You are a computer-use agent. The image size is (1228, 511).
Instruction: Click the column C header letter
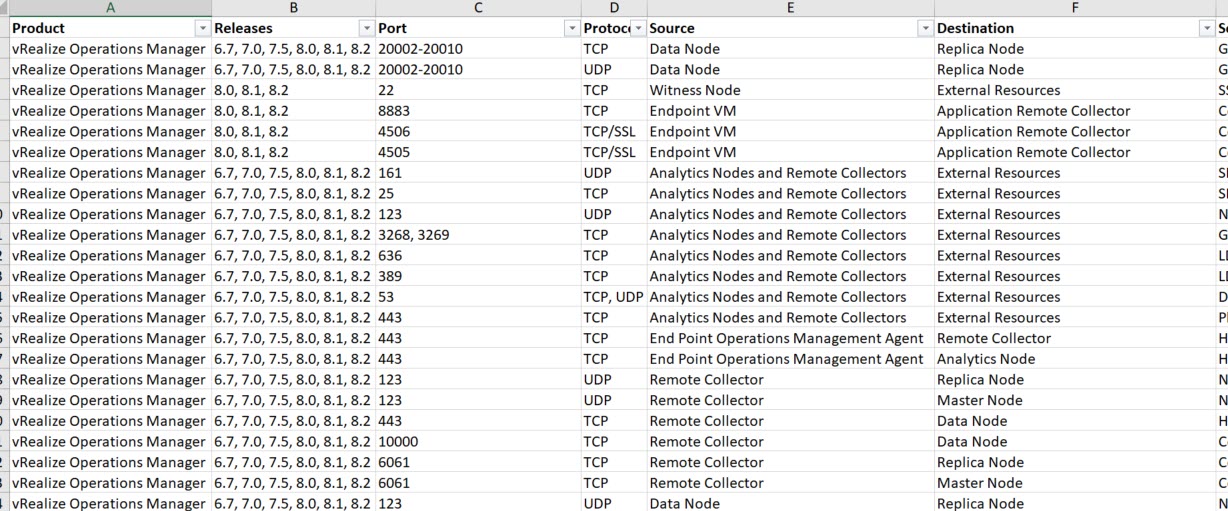(478, 8)
